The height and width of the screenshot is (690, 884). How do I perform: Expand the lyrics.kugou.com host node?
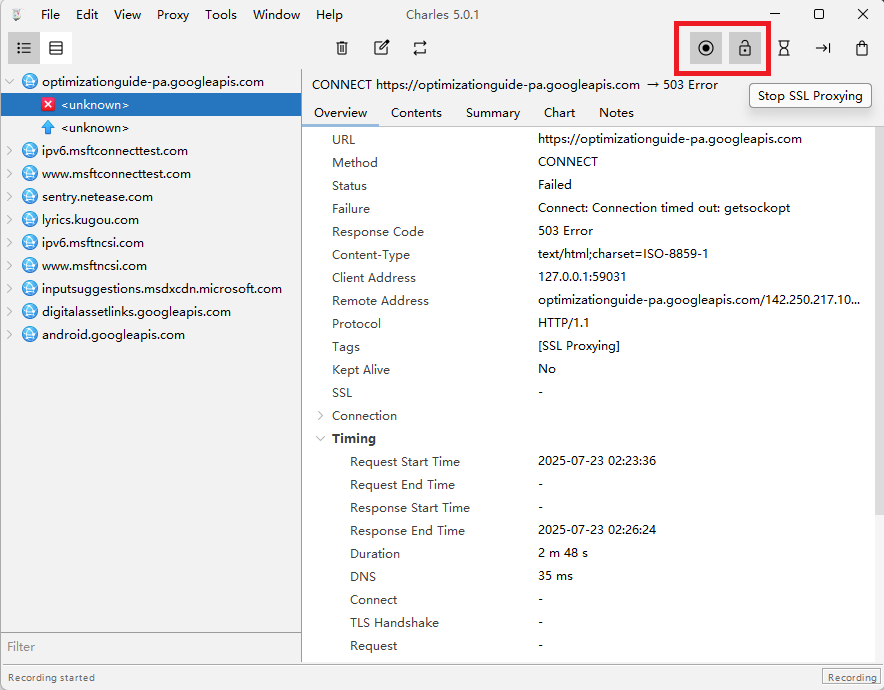[x=10, y=220]
